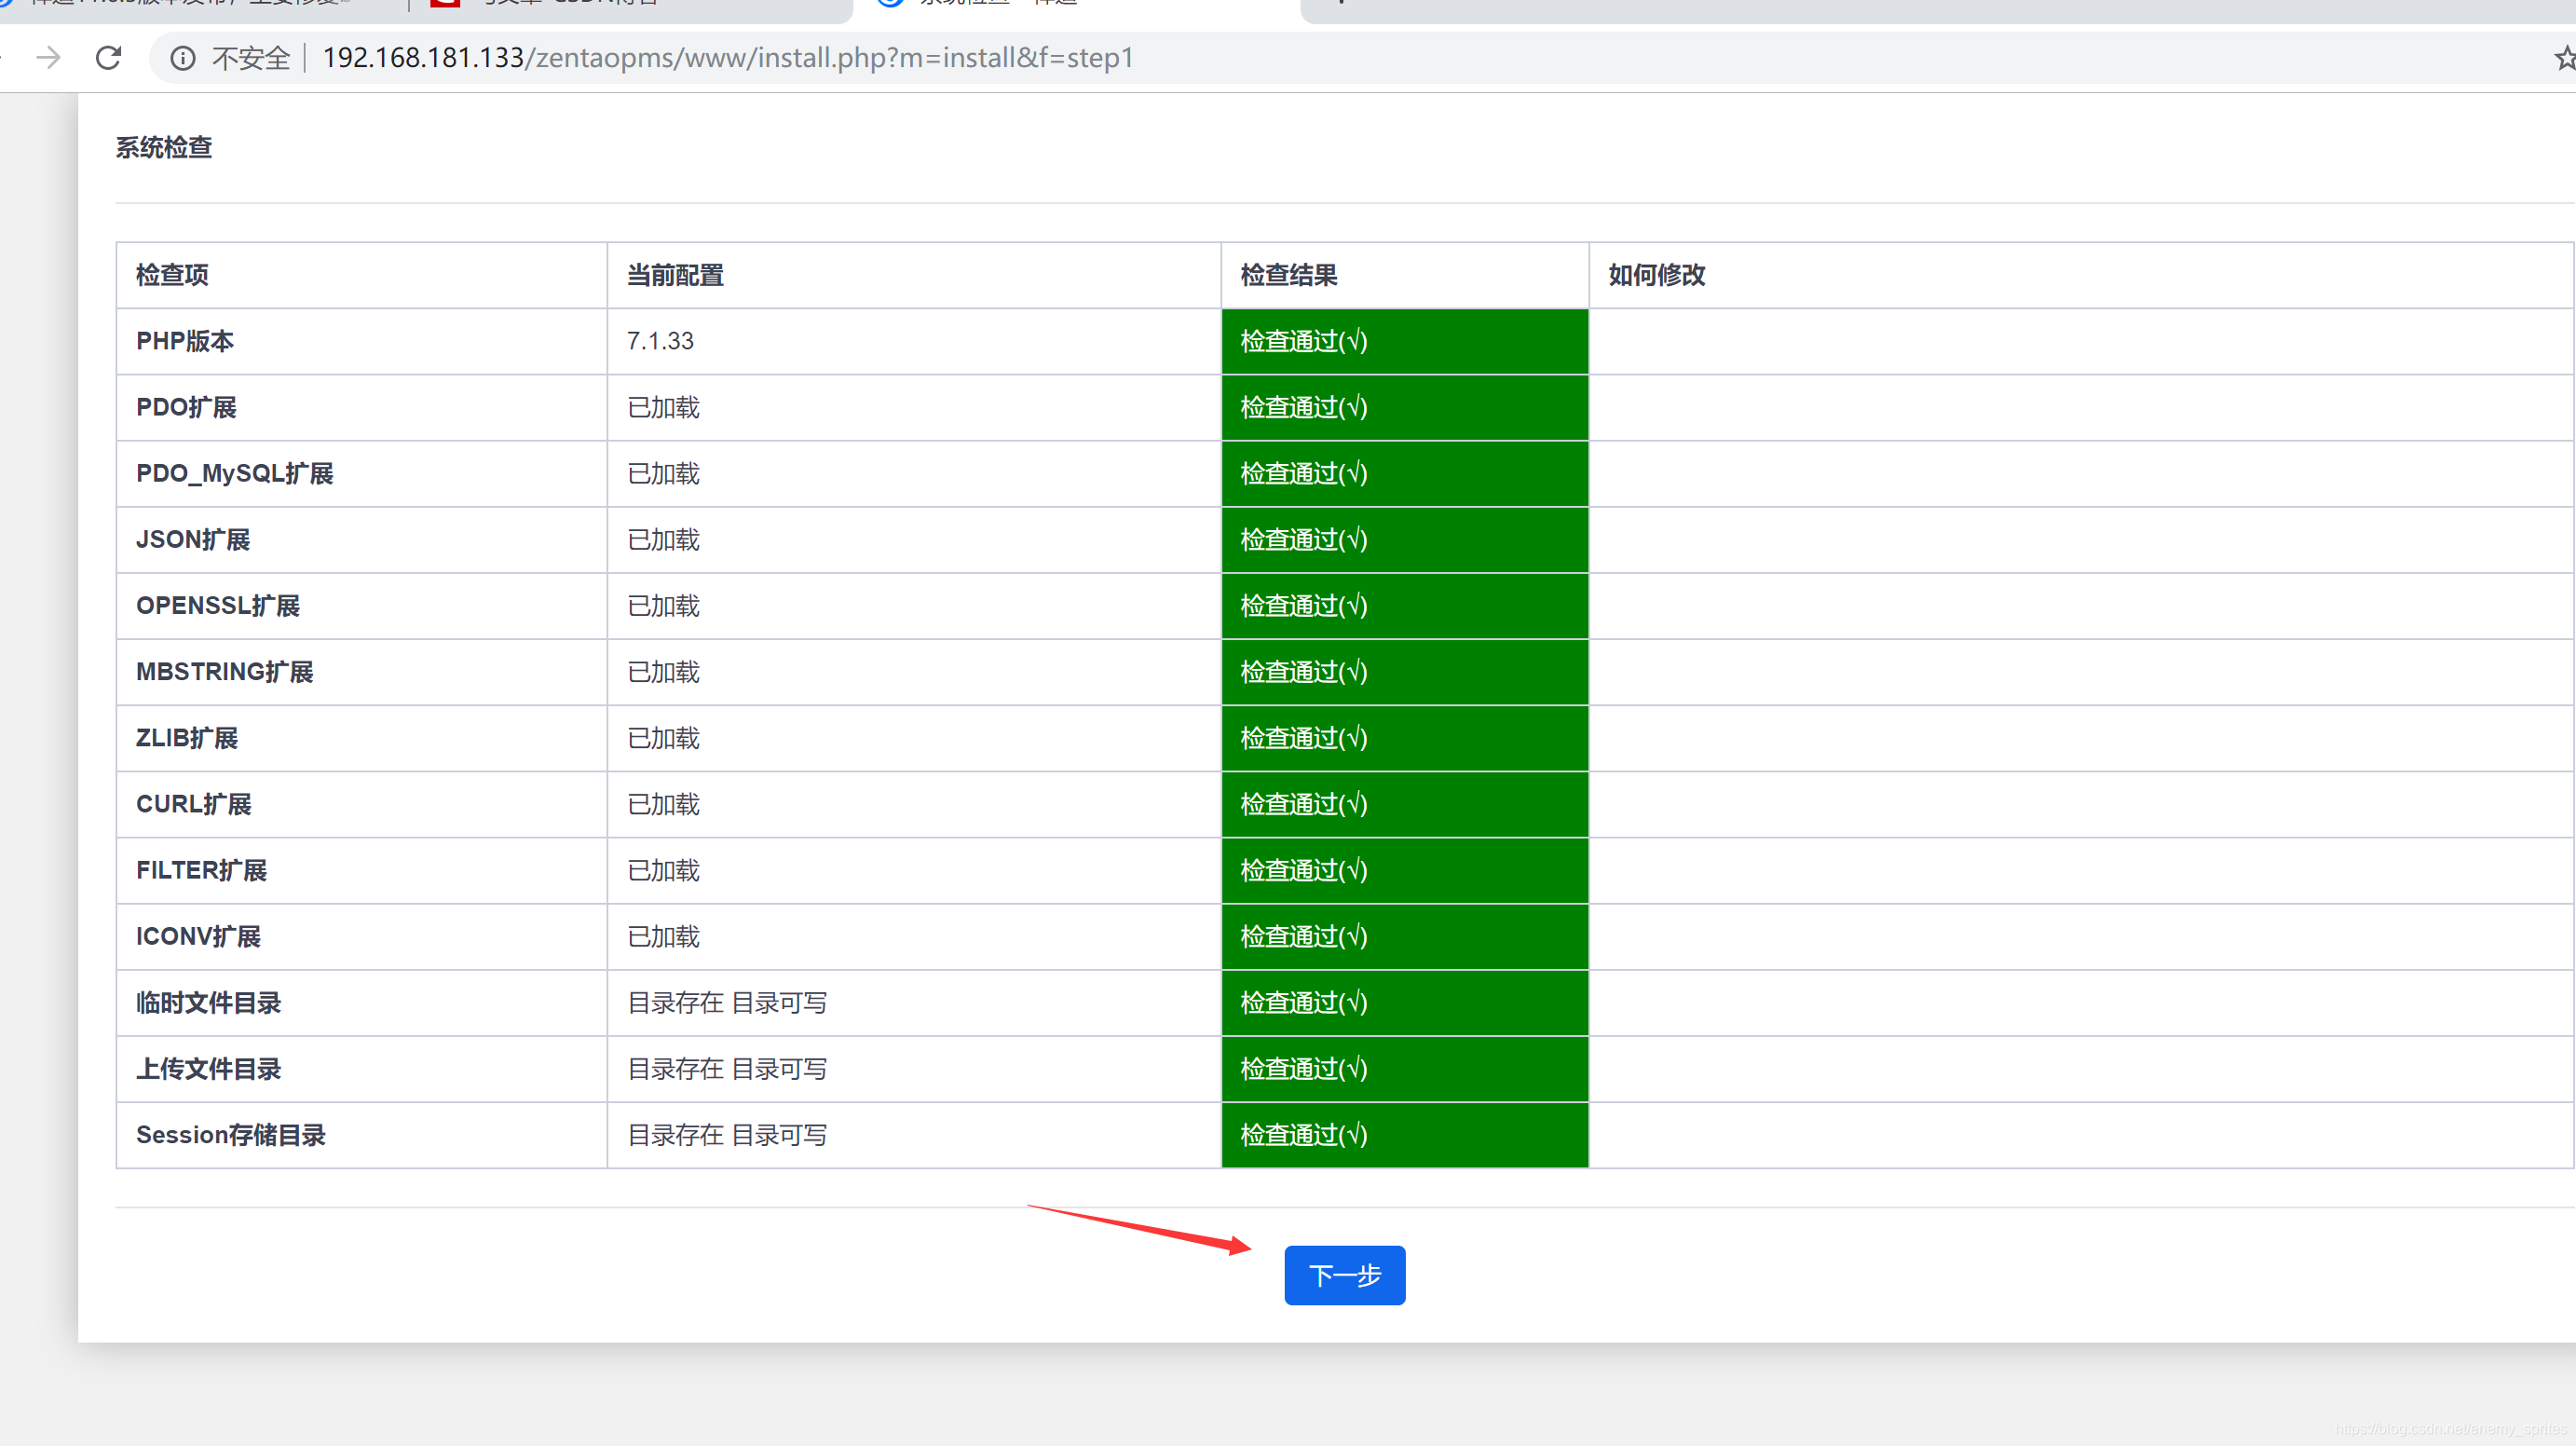Click the 当前配置 column header
The width and height of the screenshot is (2576, 1446).
(x=675, y=275)
